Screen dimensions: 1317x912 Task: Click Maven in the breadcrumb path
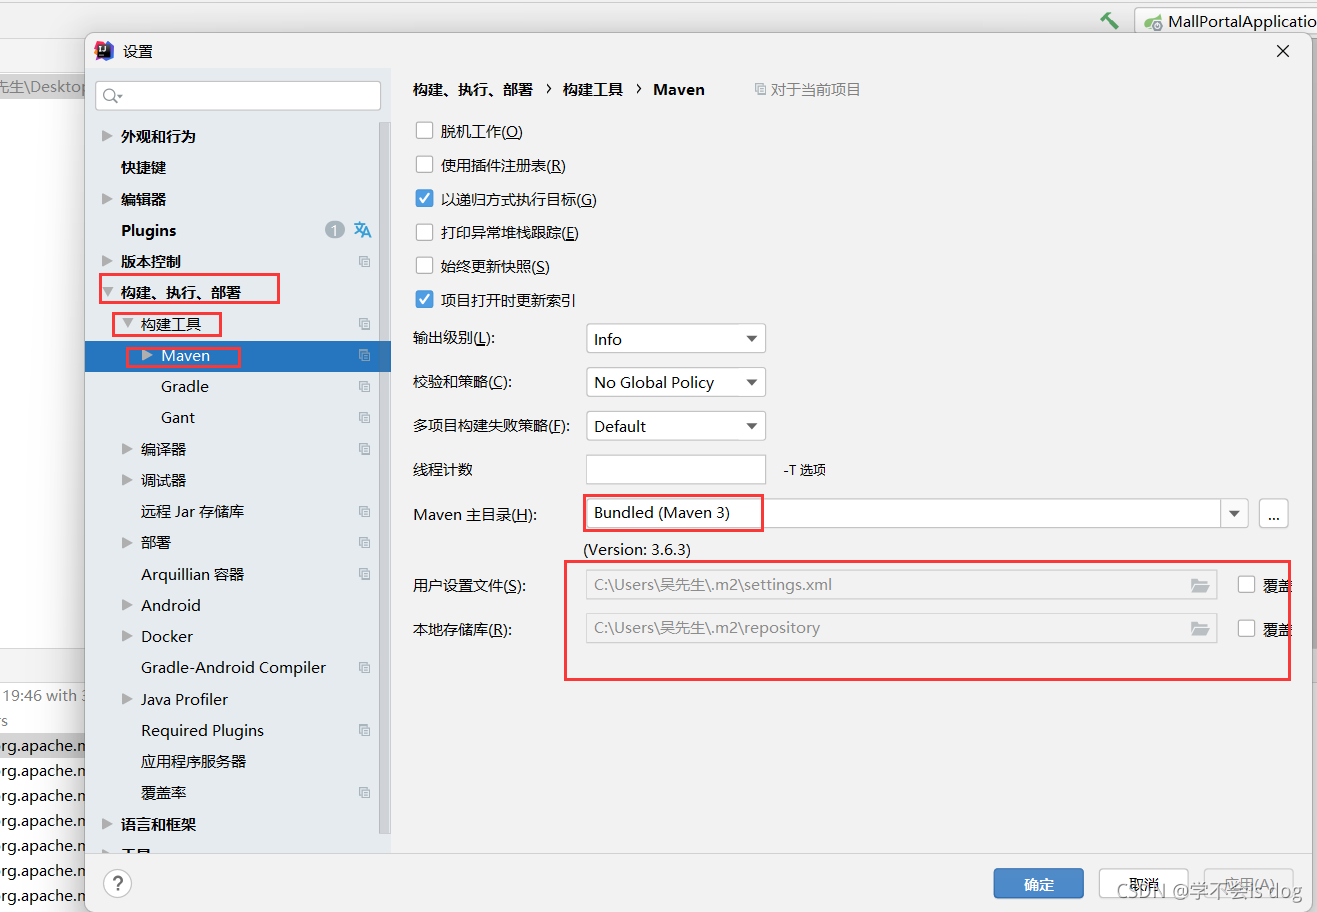coord(678,89)
